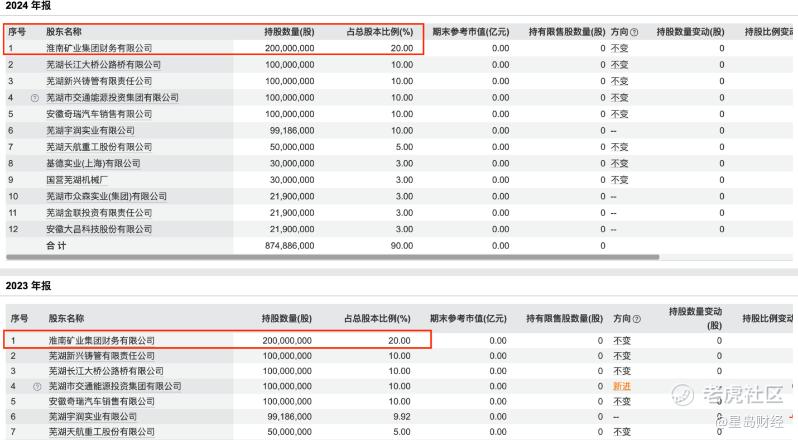Click 持股数量(股) column header in 2023 table
The image size is (798, 440).
[x=287, y=318]
